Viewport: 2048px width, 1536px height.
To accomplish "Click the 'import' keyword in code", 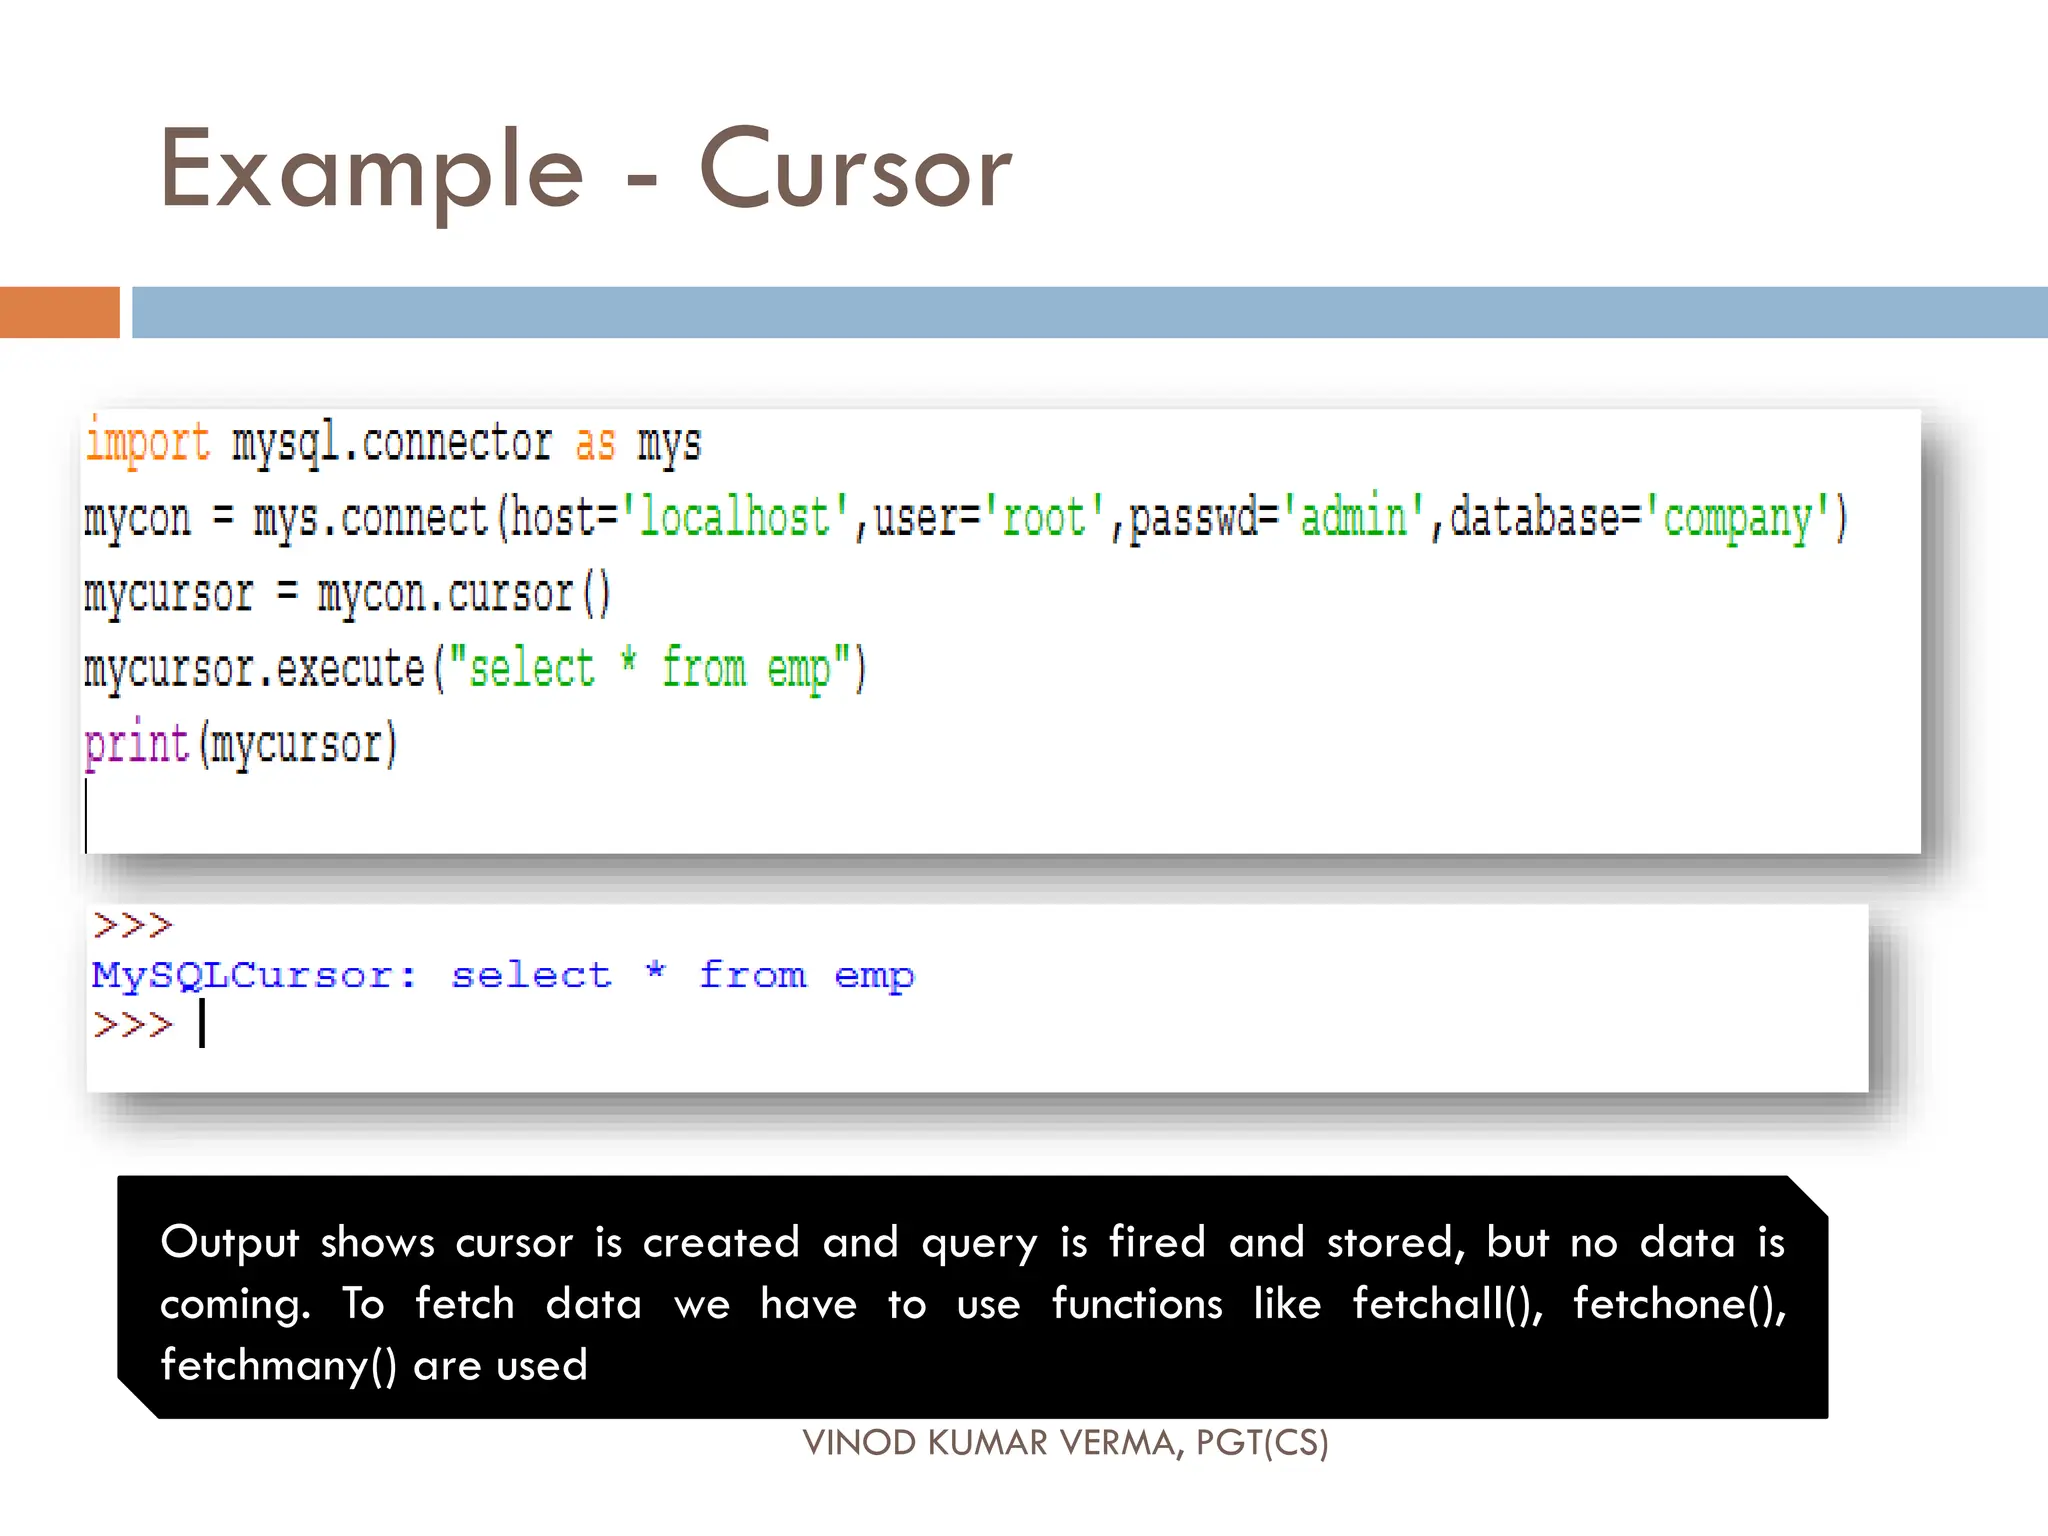I will 147,442.
